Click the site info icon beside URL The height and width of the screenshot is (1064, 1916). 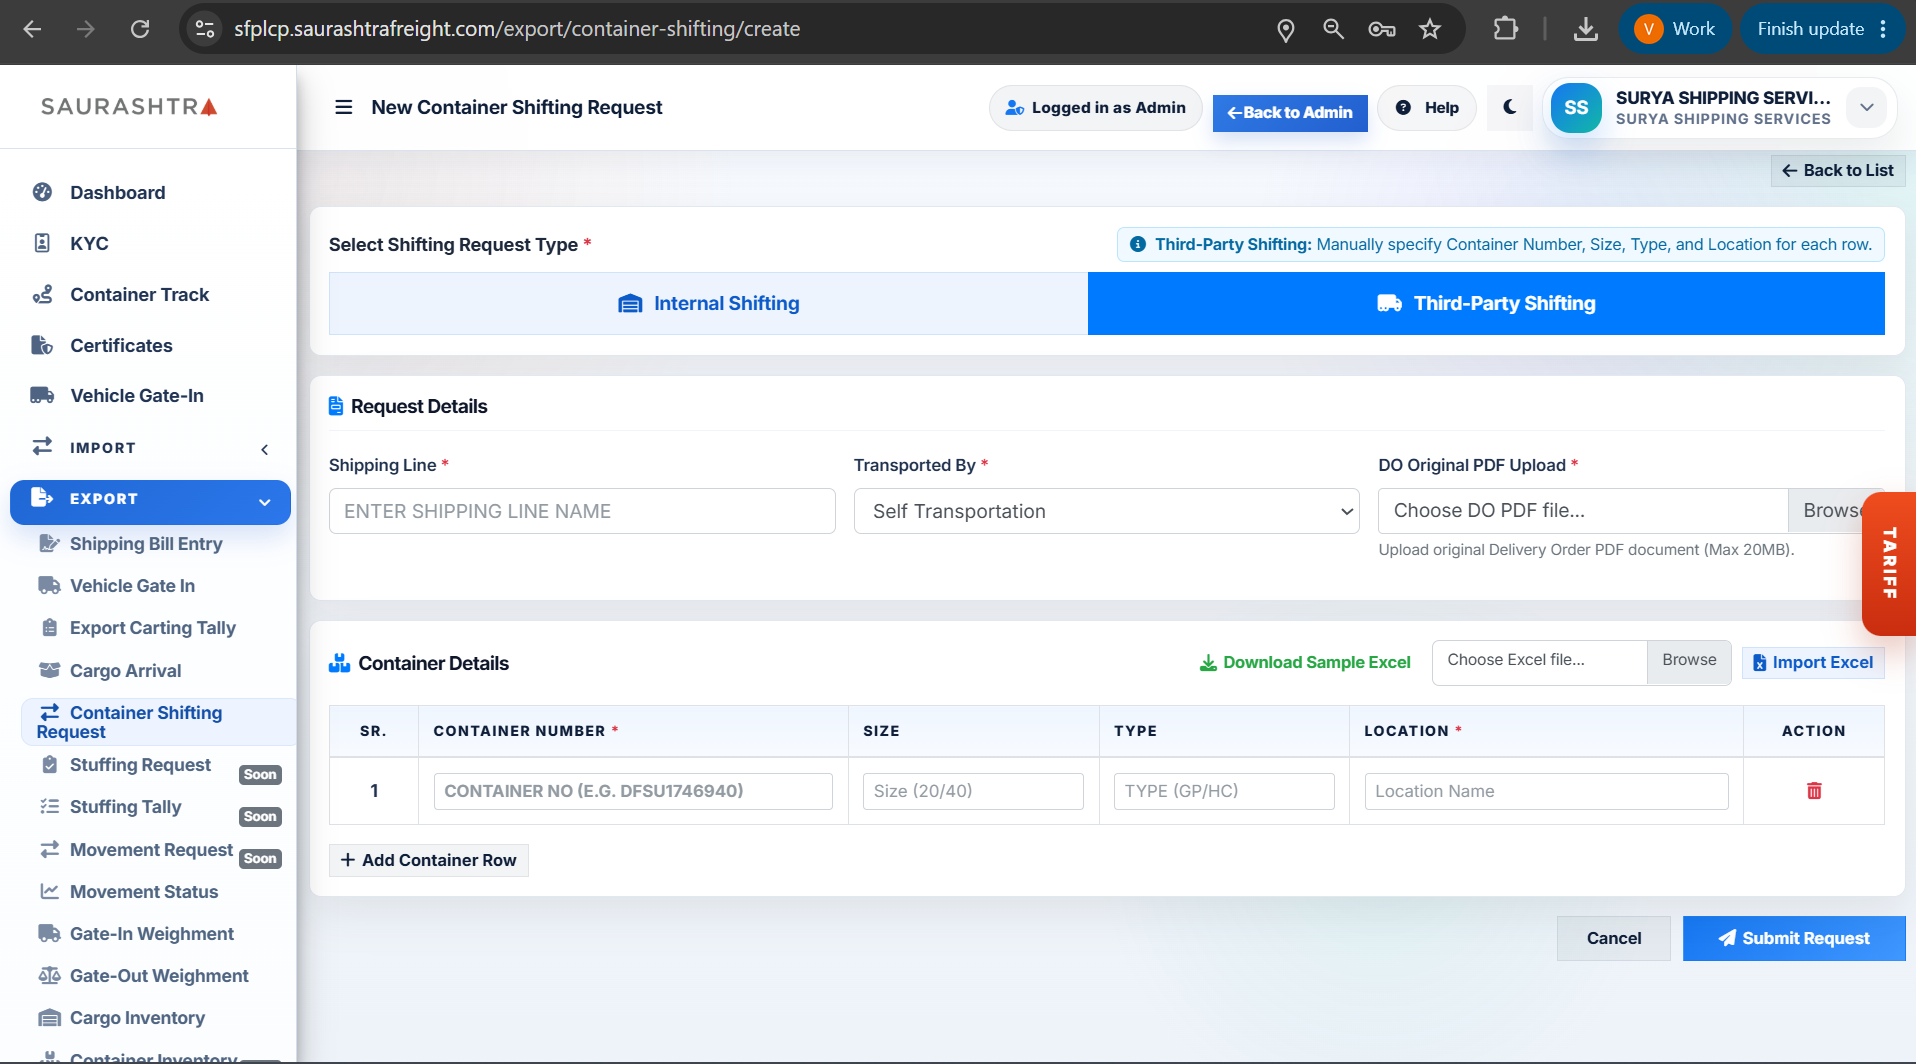pyautogui.click(x=205, y=29)
